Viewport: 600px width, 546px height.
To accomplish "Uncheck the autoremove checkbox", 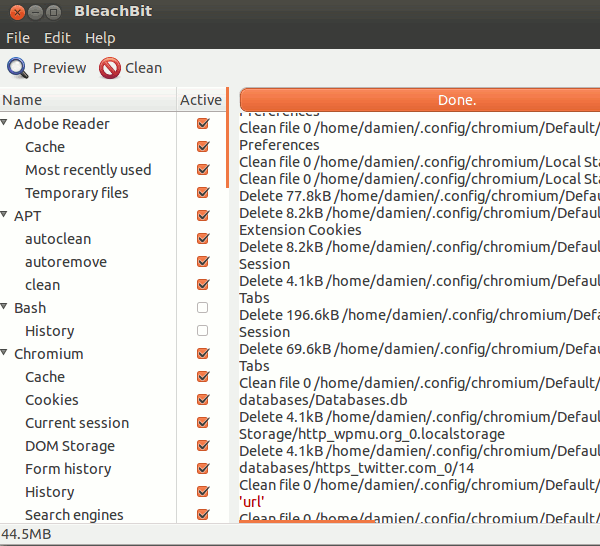I will [x=203, y=262].
